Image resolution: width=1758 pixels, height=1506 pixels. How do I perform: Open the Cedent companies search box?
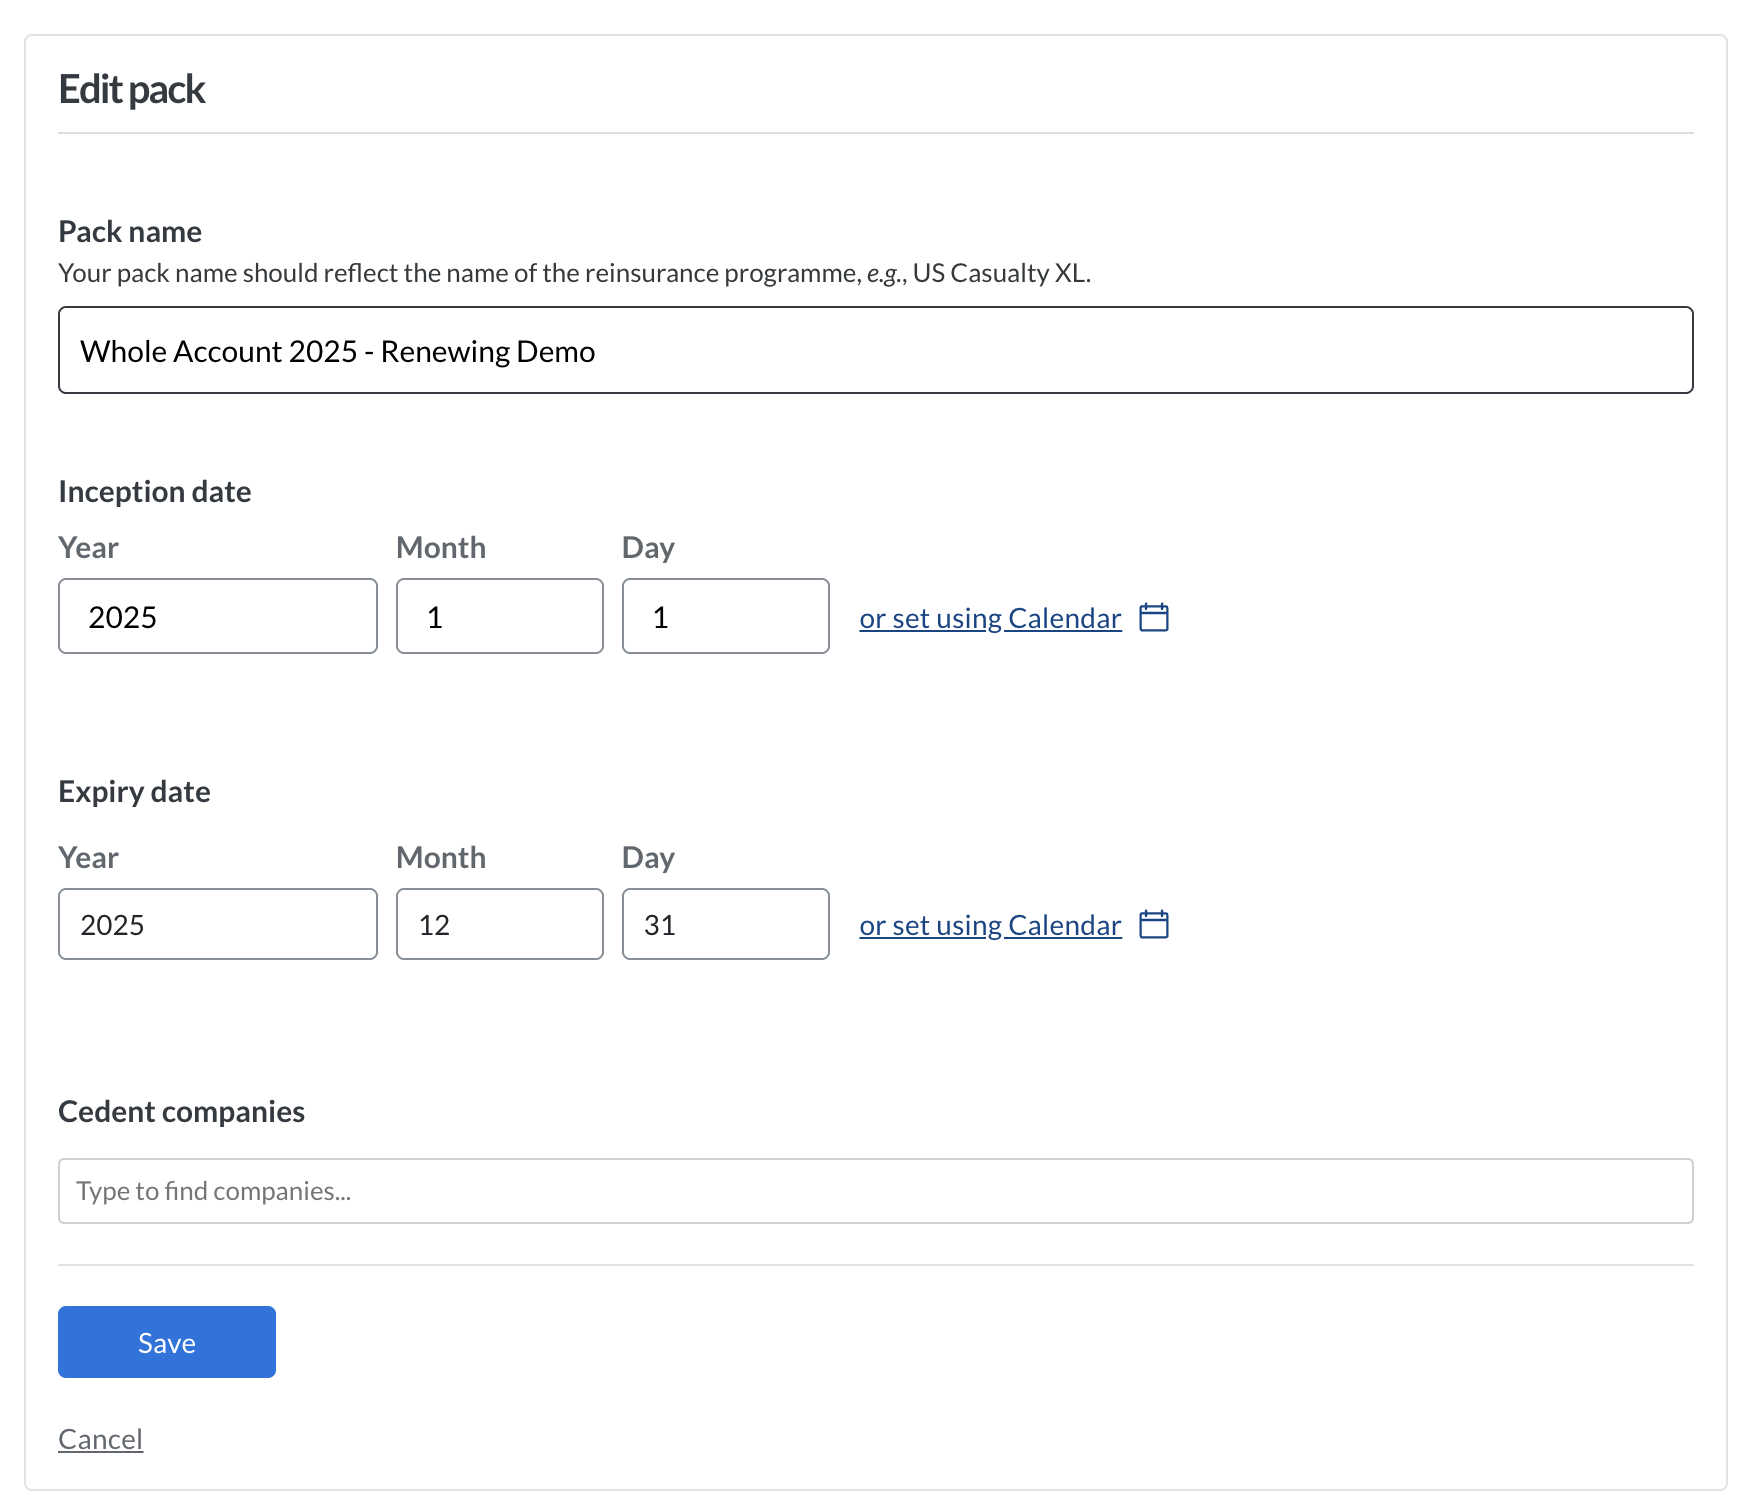click(875, 1191)
